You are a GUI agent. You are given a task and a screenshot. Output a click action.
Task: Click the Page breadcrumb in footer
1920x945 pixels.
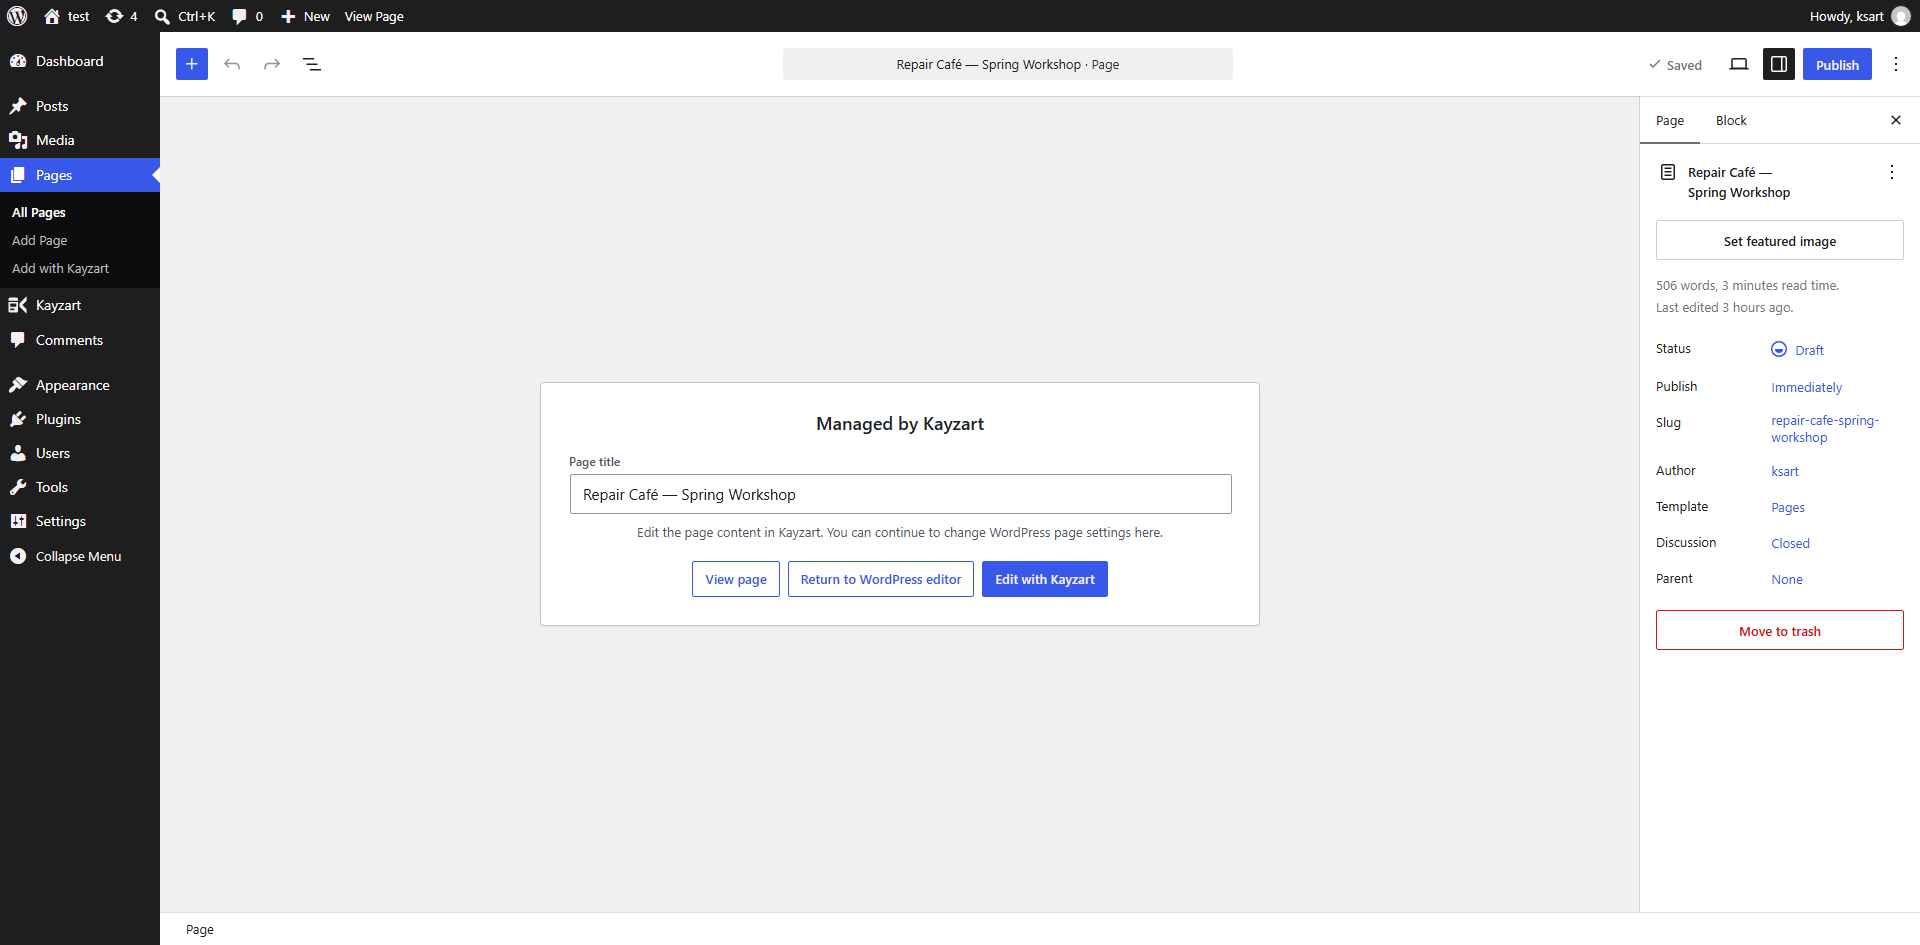[x=200, y=929]
